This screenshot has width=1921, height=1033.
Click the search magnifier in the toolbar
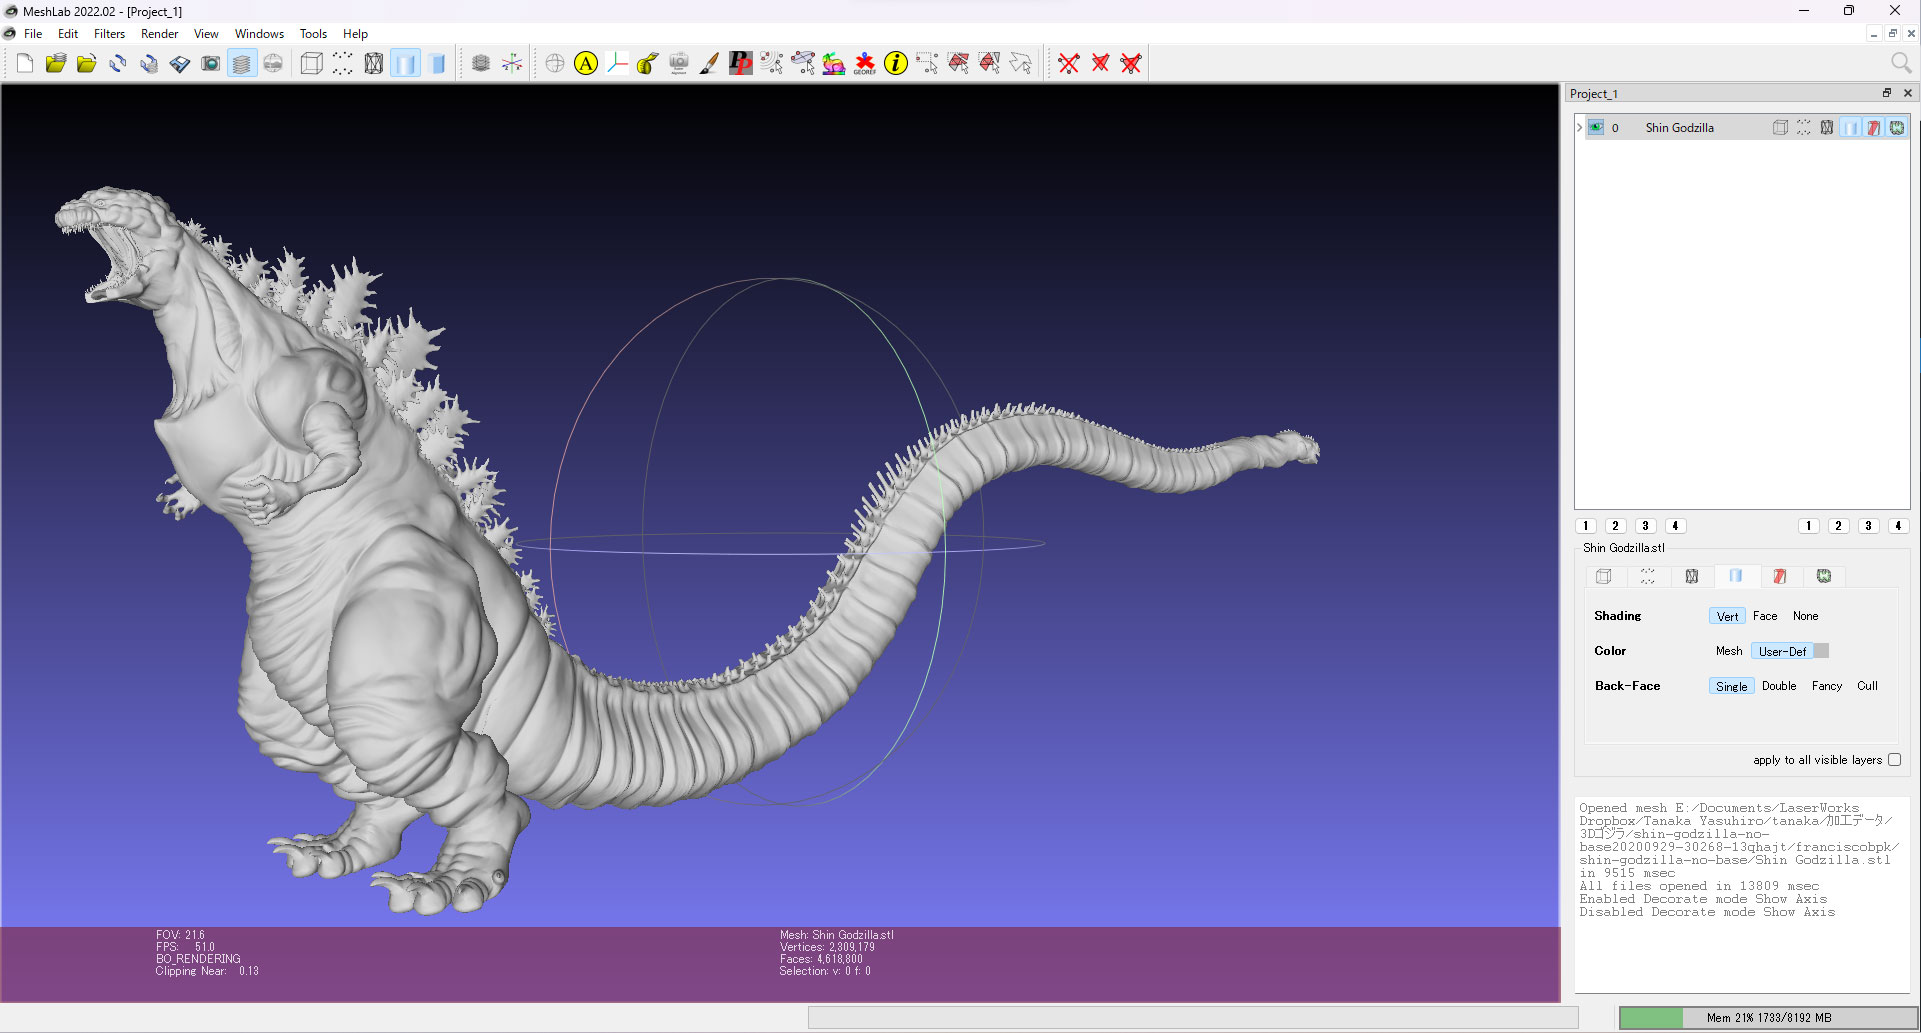[1901, 63]
